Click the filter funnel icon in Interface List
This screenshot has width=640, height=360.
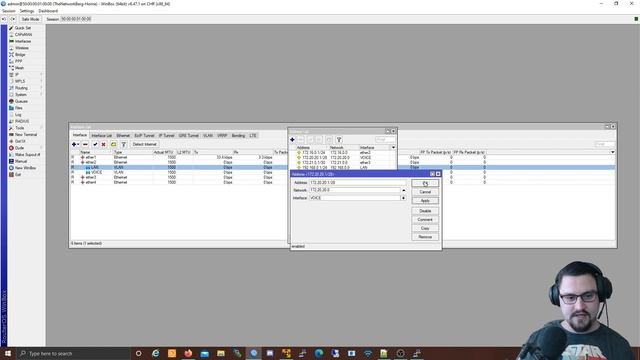123,144
